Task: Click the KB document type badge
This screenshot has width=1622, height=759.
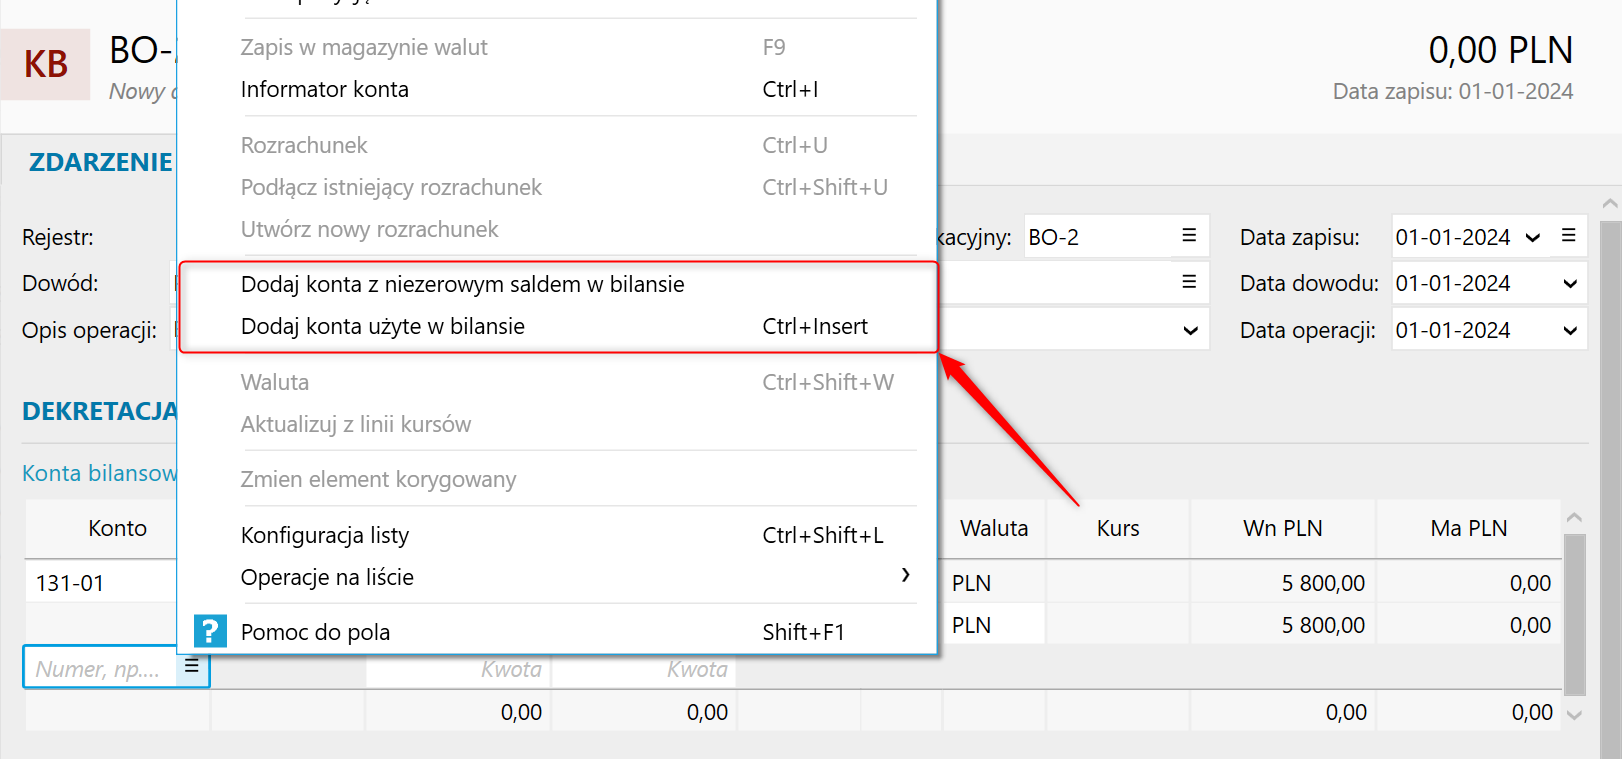Action: [x=46, y=64]
